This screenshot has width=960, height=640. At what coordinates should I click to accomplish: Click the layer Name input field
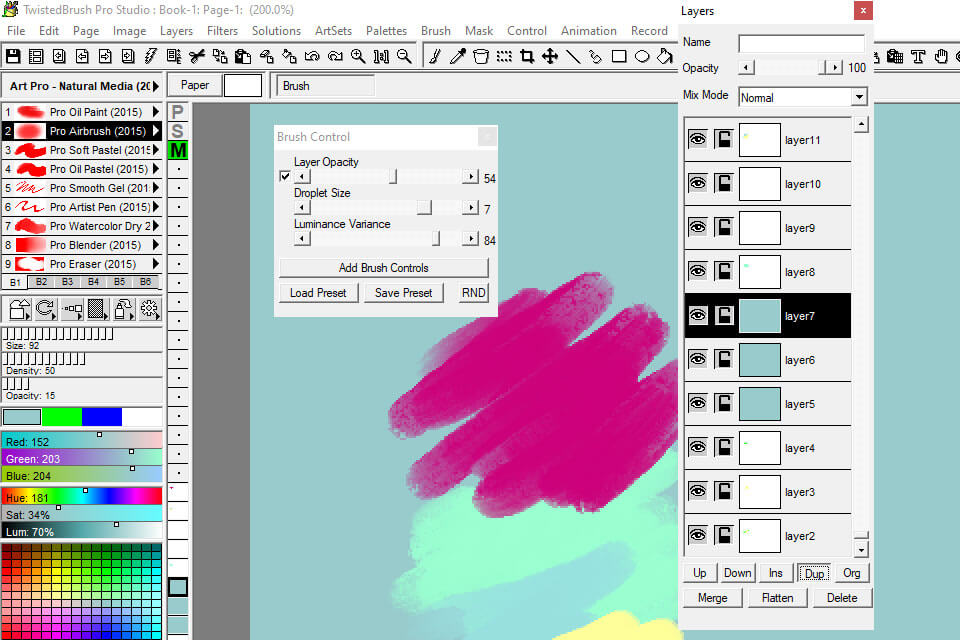801,43
